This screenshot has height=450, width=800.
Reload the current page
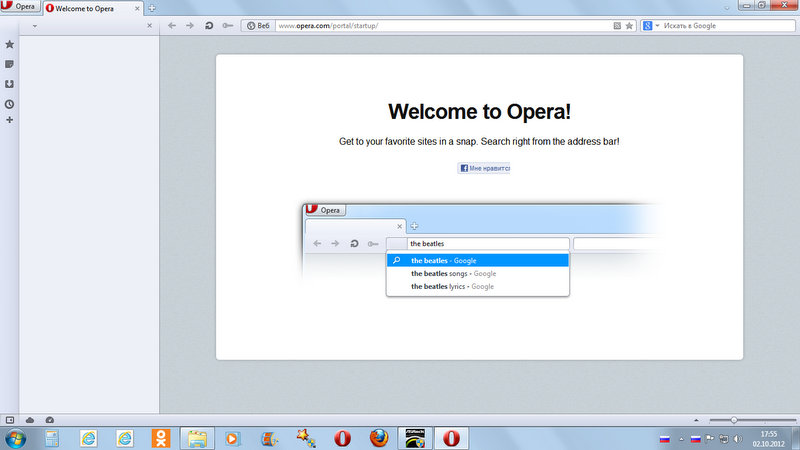209,26
